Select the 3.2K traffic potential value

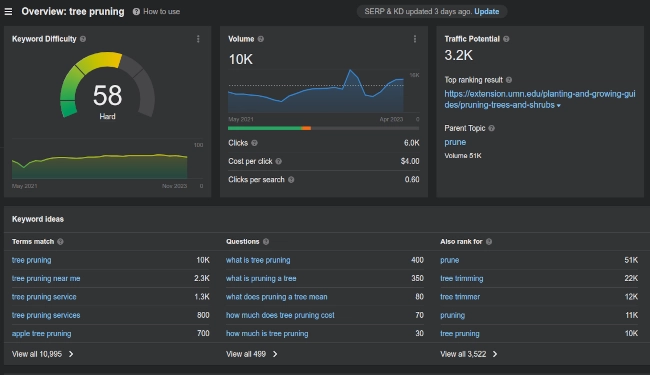pyautogui.click(x=458, y=56)
